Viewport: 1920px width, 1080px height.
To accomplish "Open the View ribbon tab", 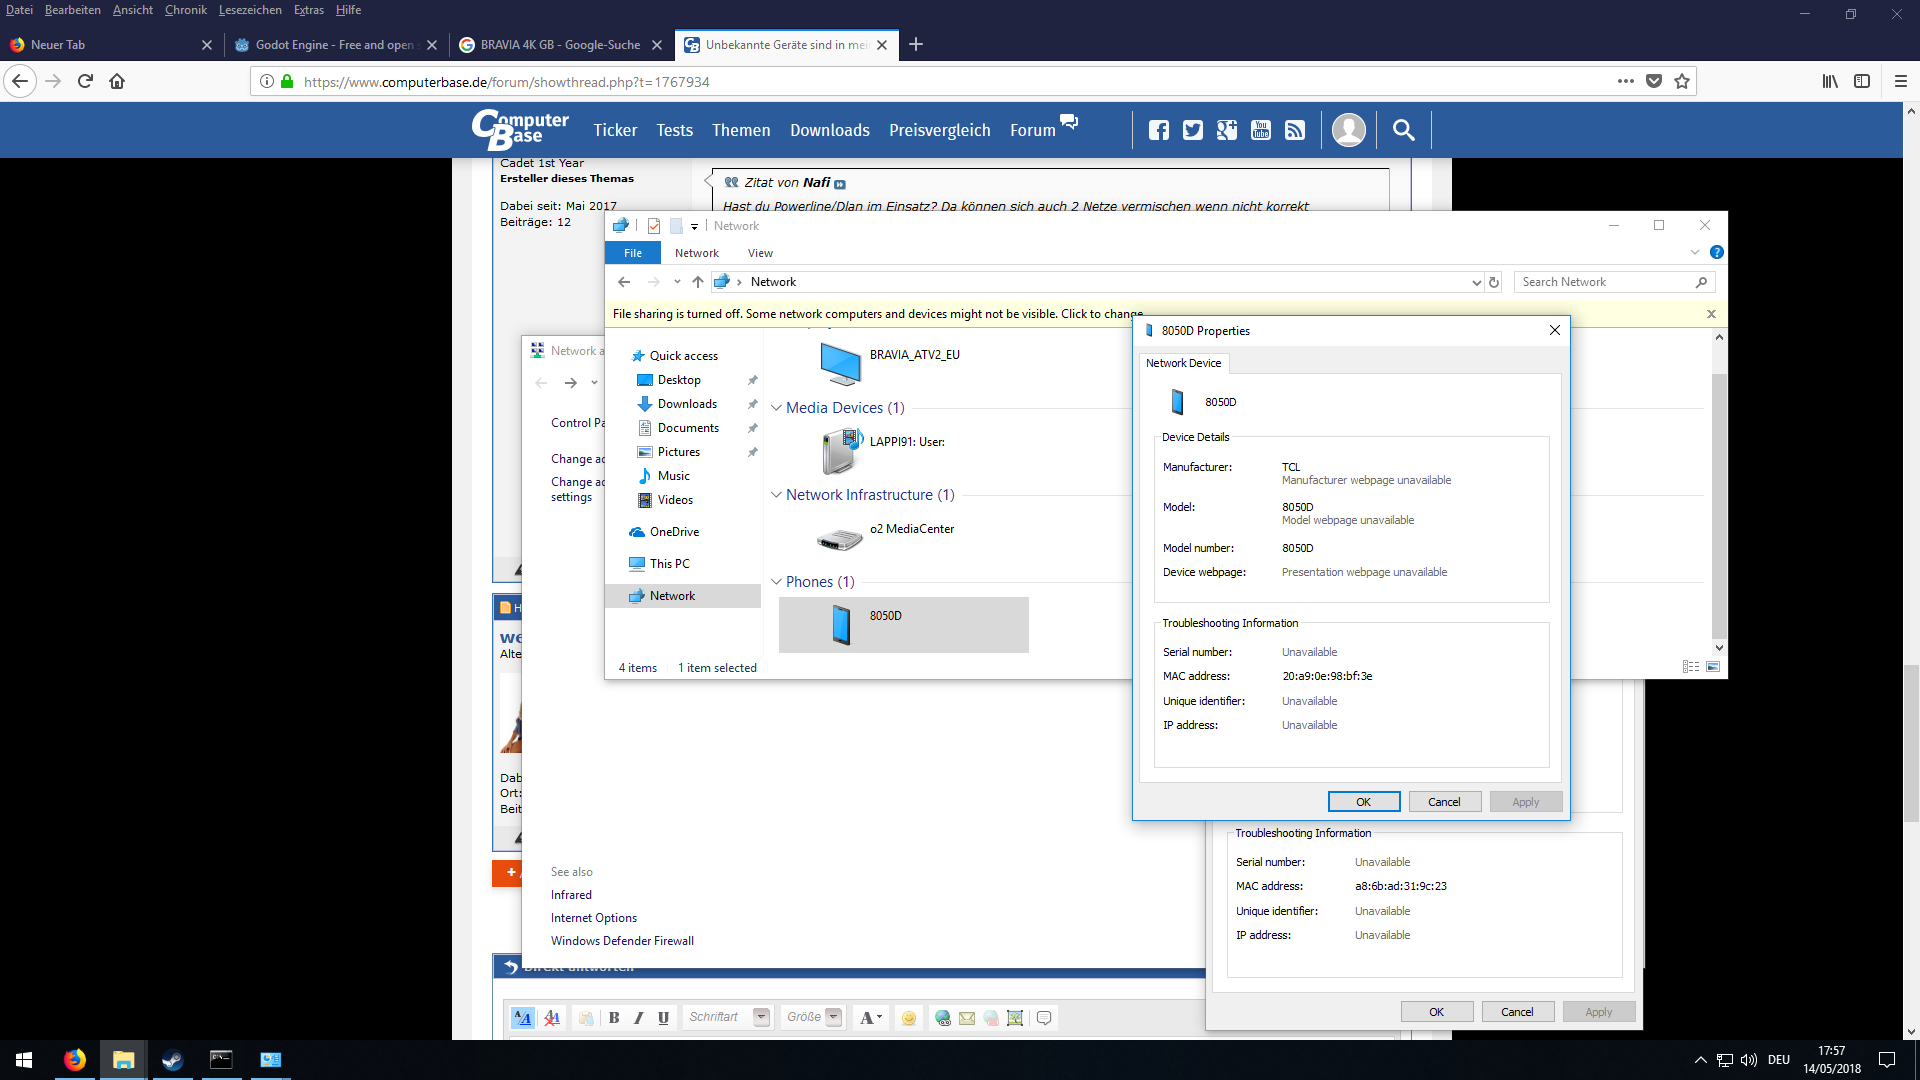I will tap(760, 253).
